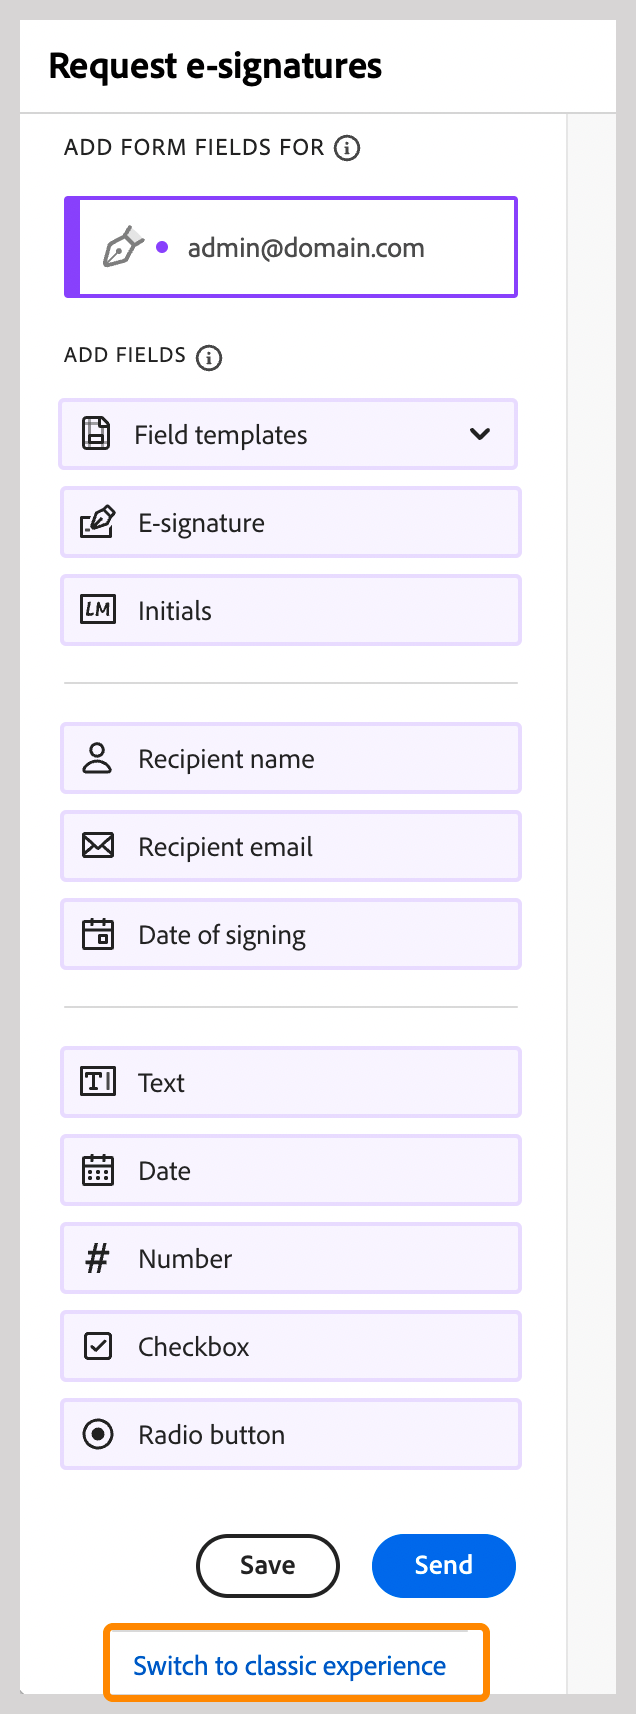636x1714 pixels.
Task: Click the E-signature pen icon
Action: coord(97,522)
